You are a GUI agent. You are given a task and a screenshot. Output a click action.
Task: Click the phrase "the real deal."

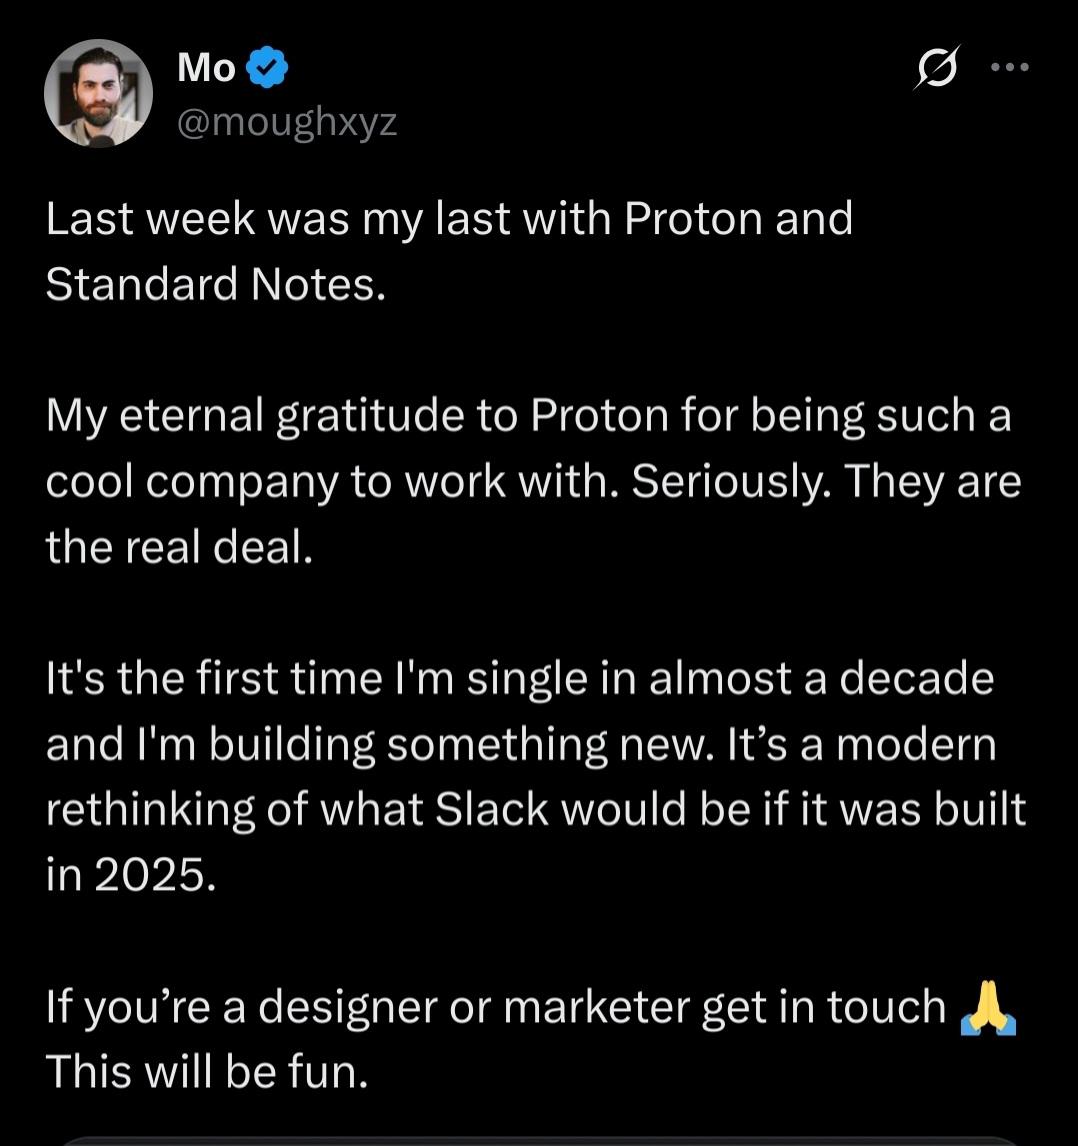[x=180, y=548]
